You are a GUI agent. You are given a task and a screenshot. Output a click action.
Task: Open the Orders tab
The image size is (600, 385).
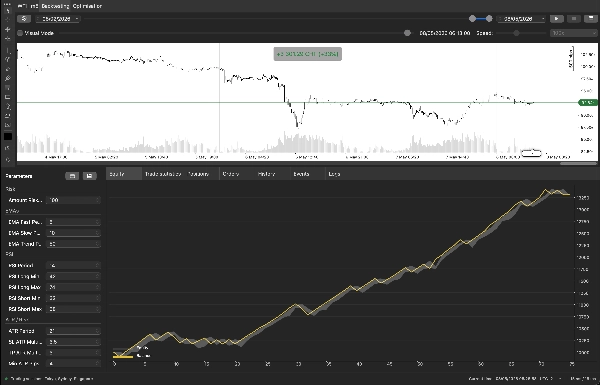click(x=230, y=174)
